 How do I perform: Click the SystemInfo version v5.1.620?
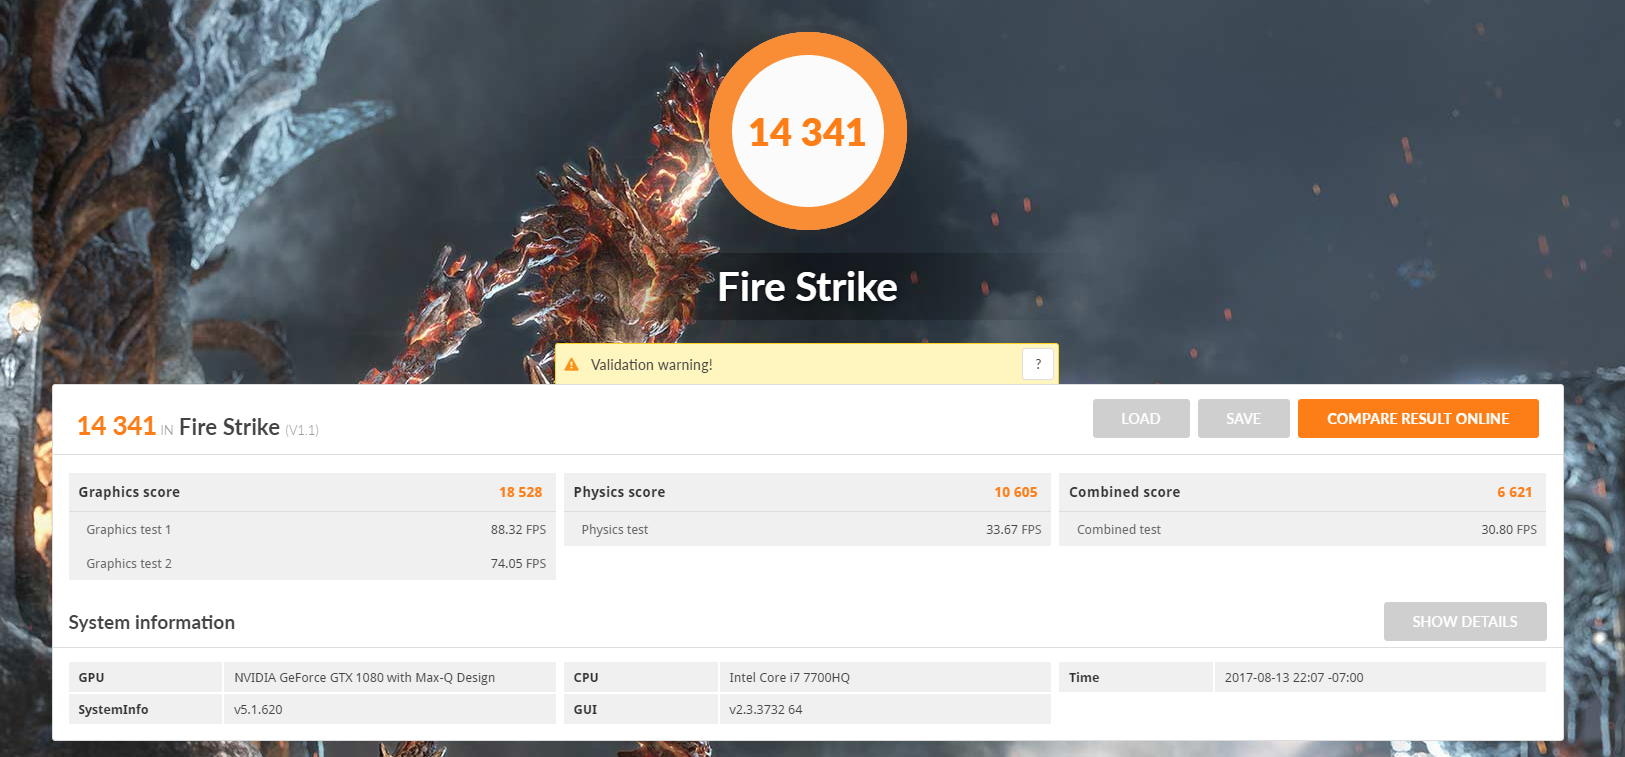pyautogui.click(x=258, y=710)
